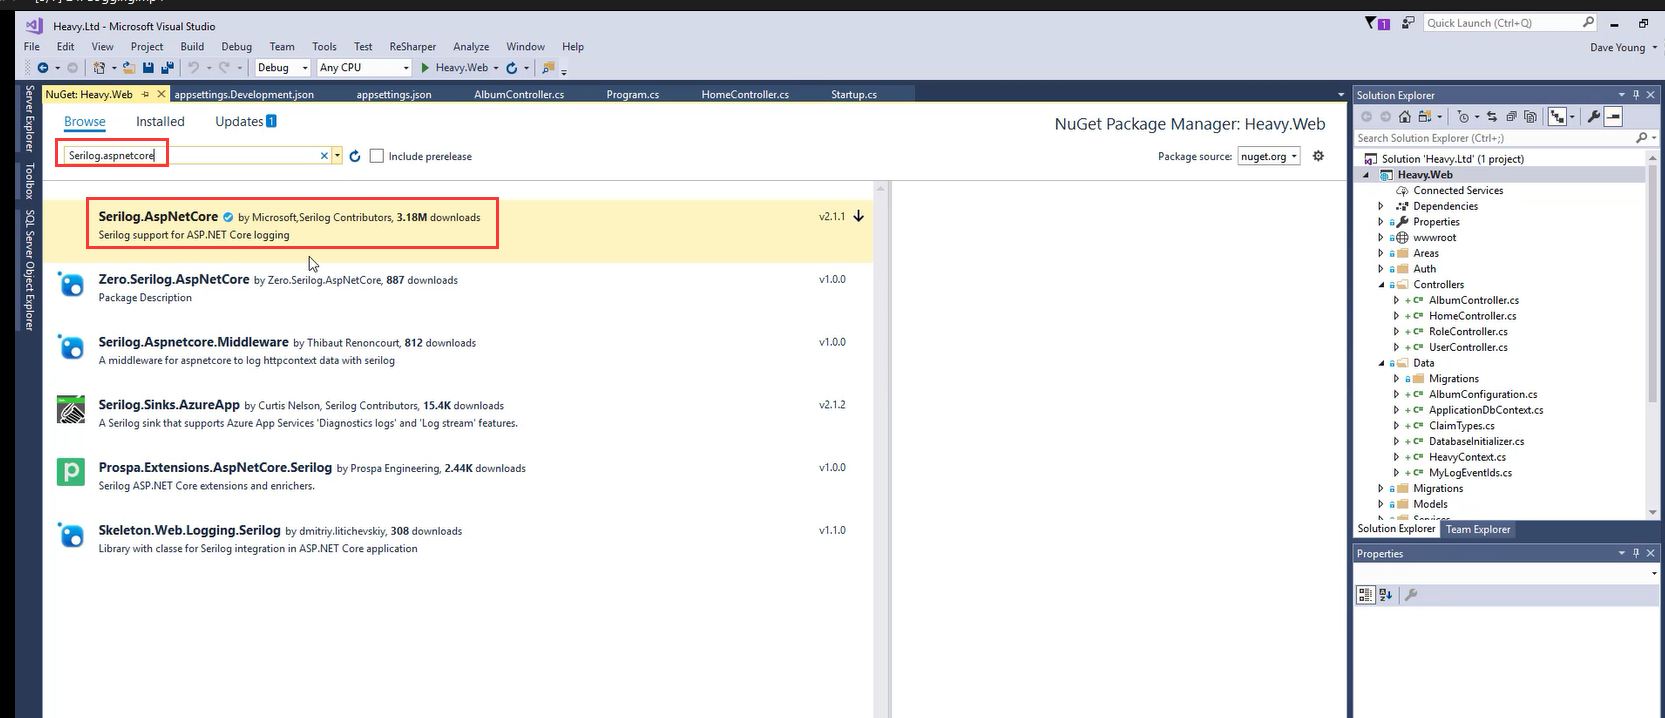
Task: Click the Home icon in Solution Explorer
Action: click(x=1405, y=117)
